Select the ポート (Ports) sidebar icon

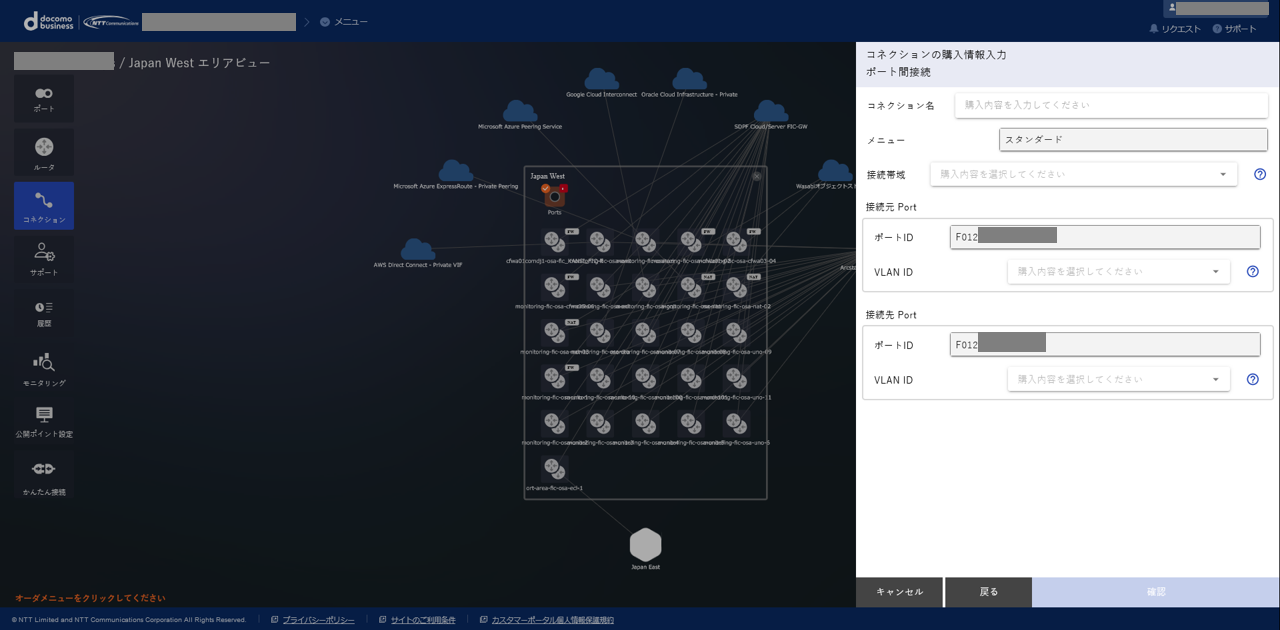tap(42, 98)
